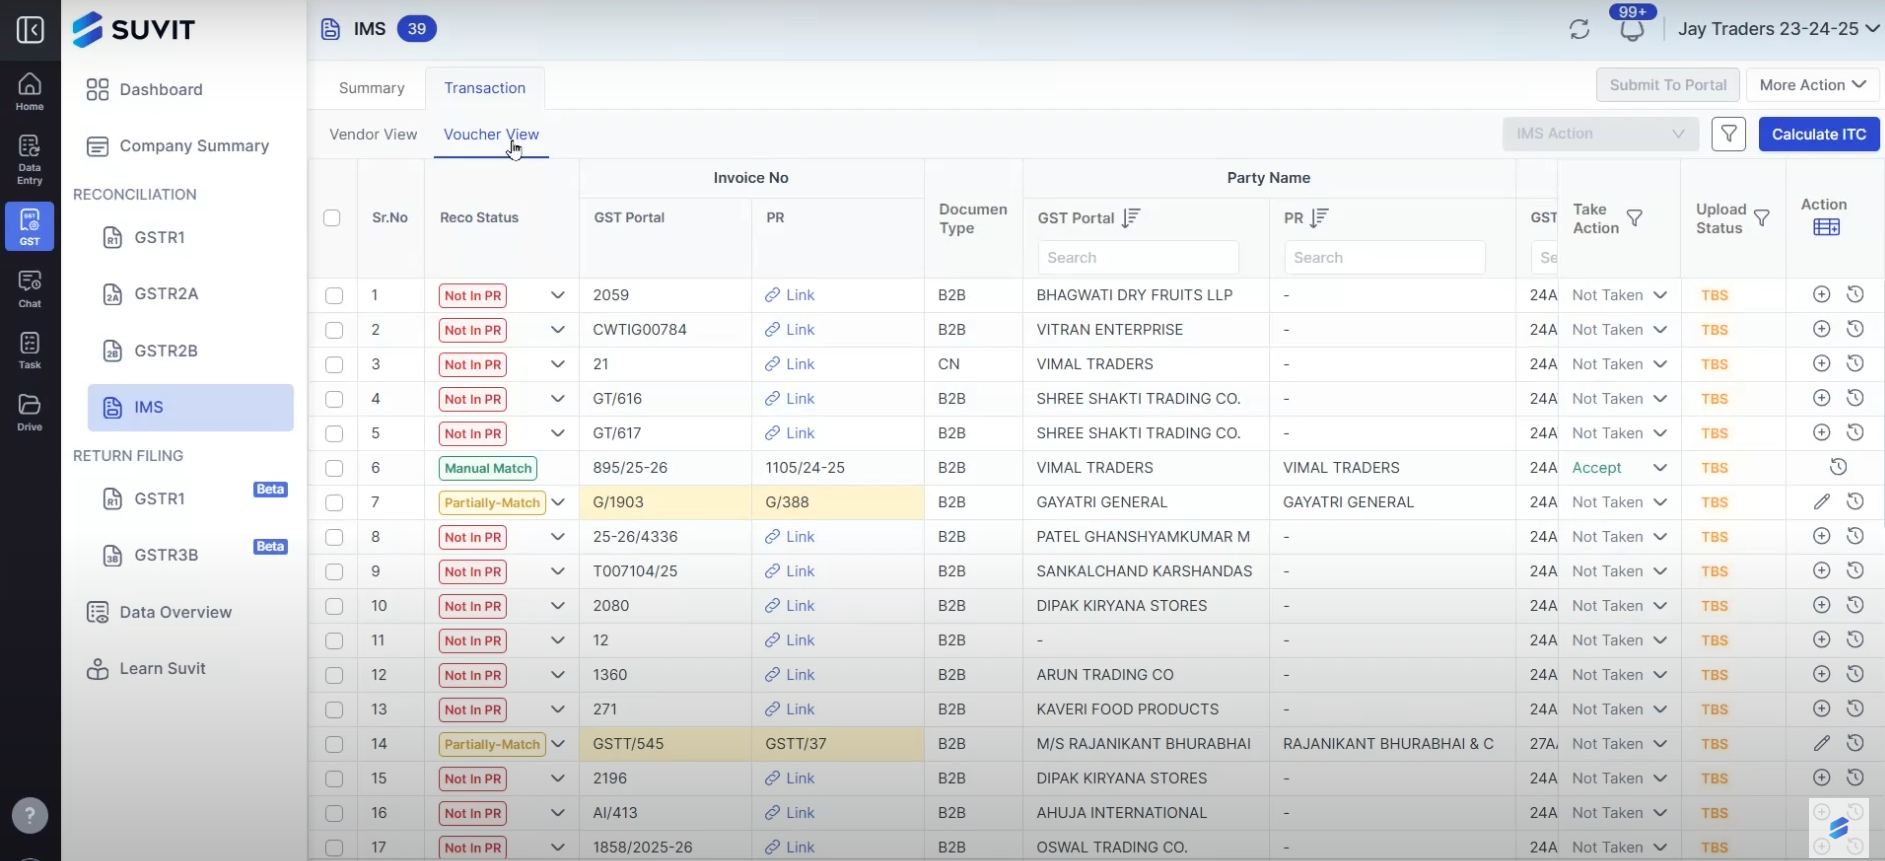The height and width of the screenshot is (861, 1885).
Task: Click the refresh sync icon in header
Action: 1579,30
